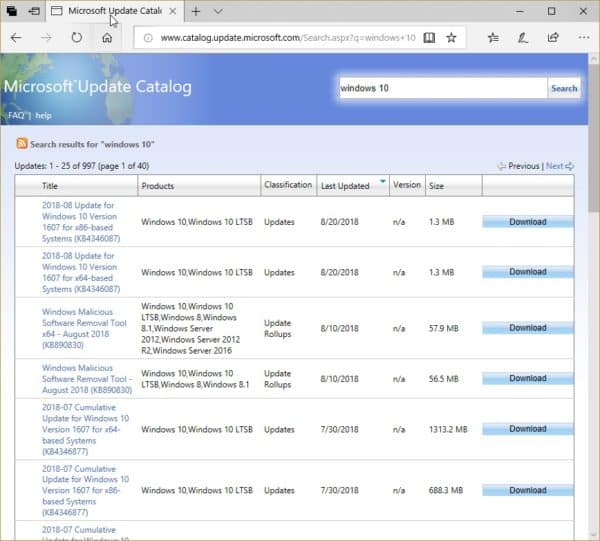Open reading view book icon

click(429, 37)
